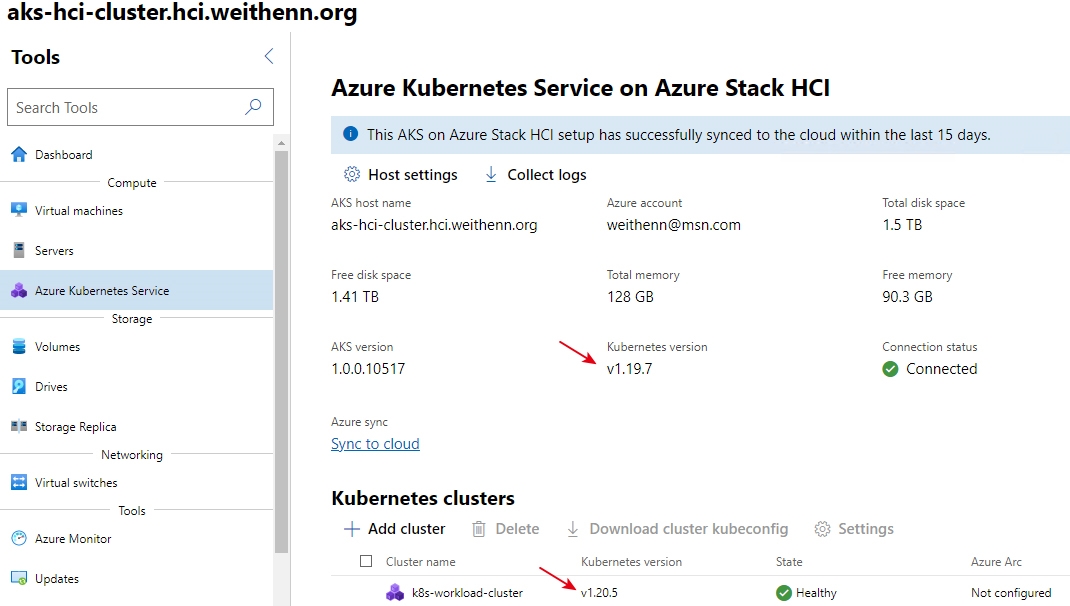
Task: Click the AKS version value 1.0.0.10517
Action: [368, 369]
